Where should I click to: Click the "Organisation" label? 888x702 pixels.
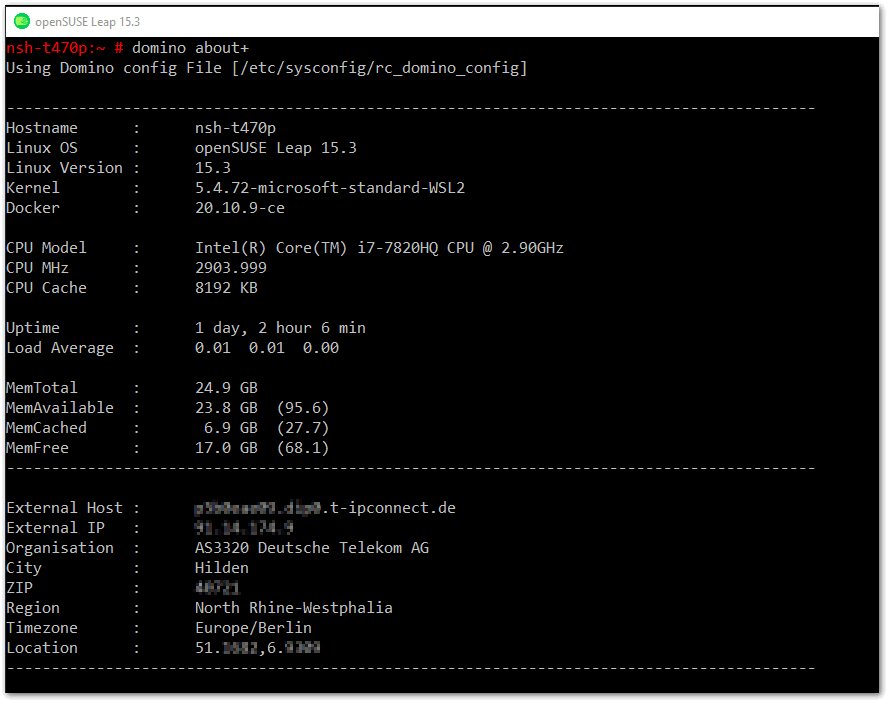pyautogui.click(x=59, y=548)
